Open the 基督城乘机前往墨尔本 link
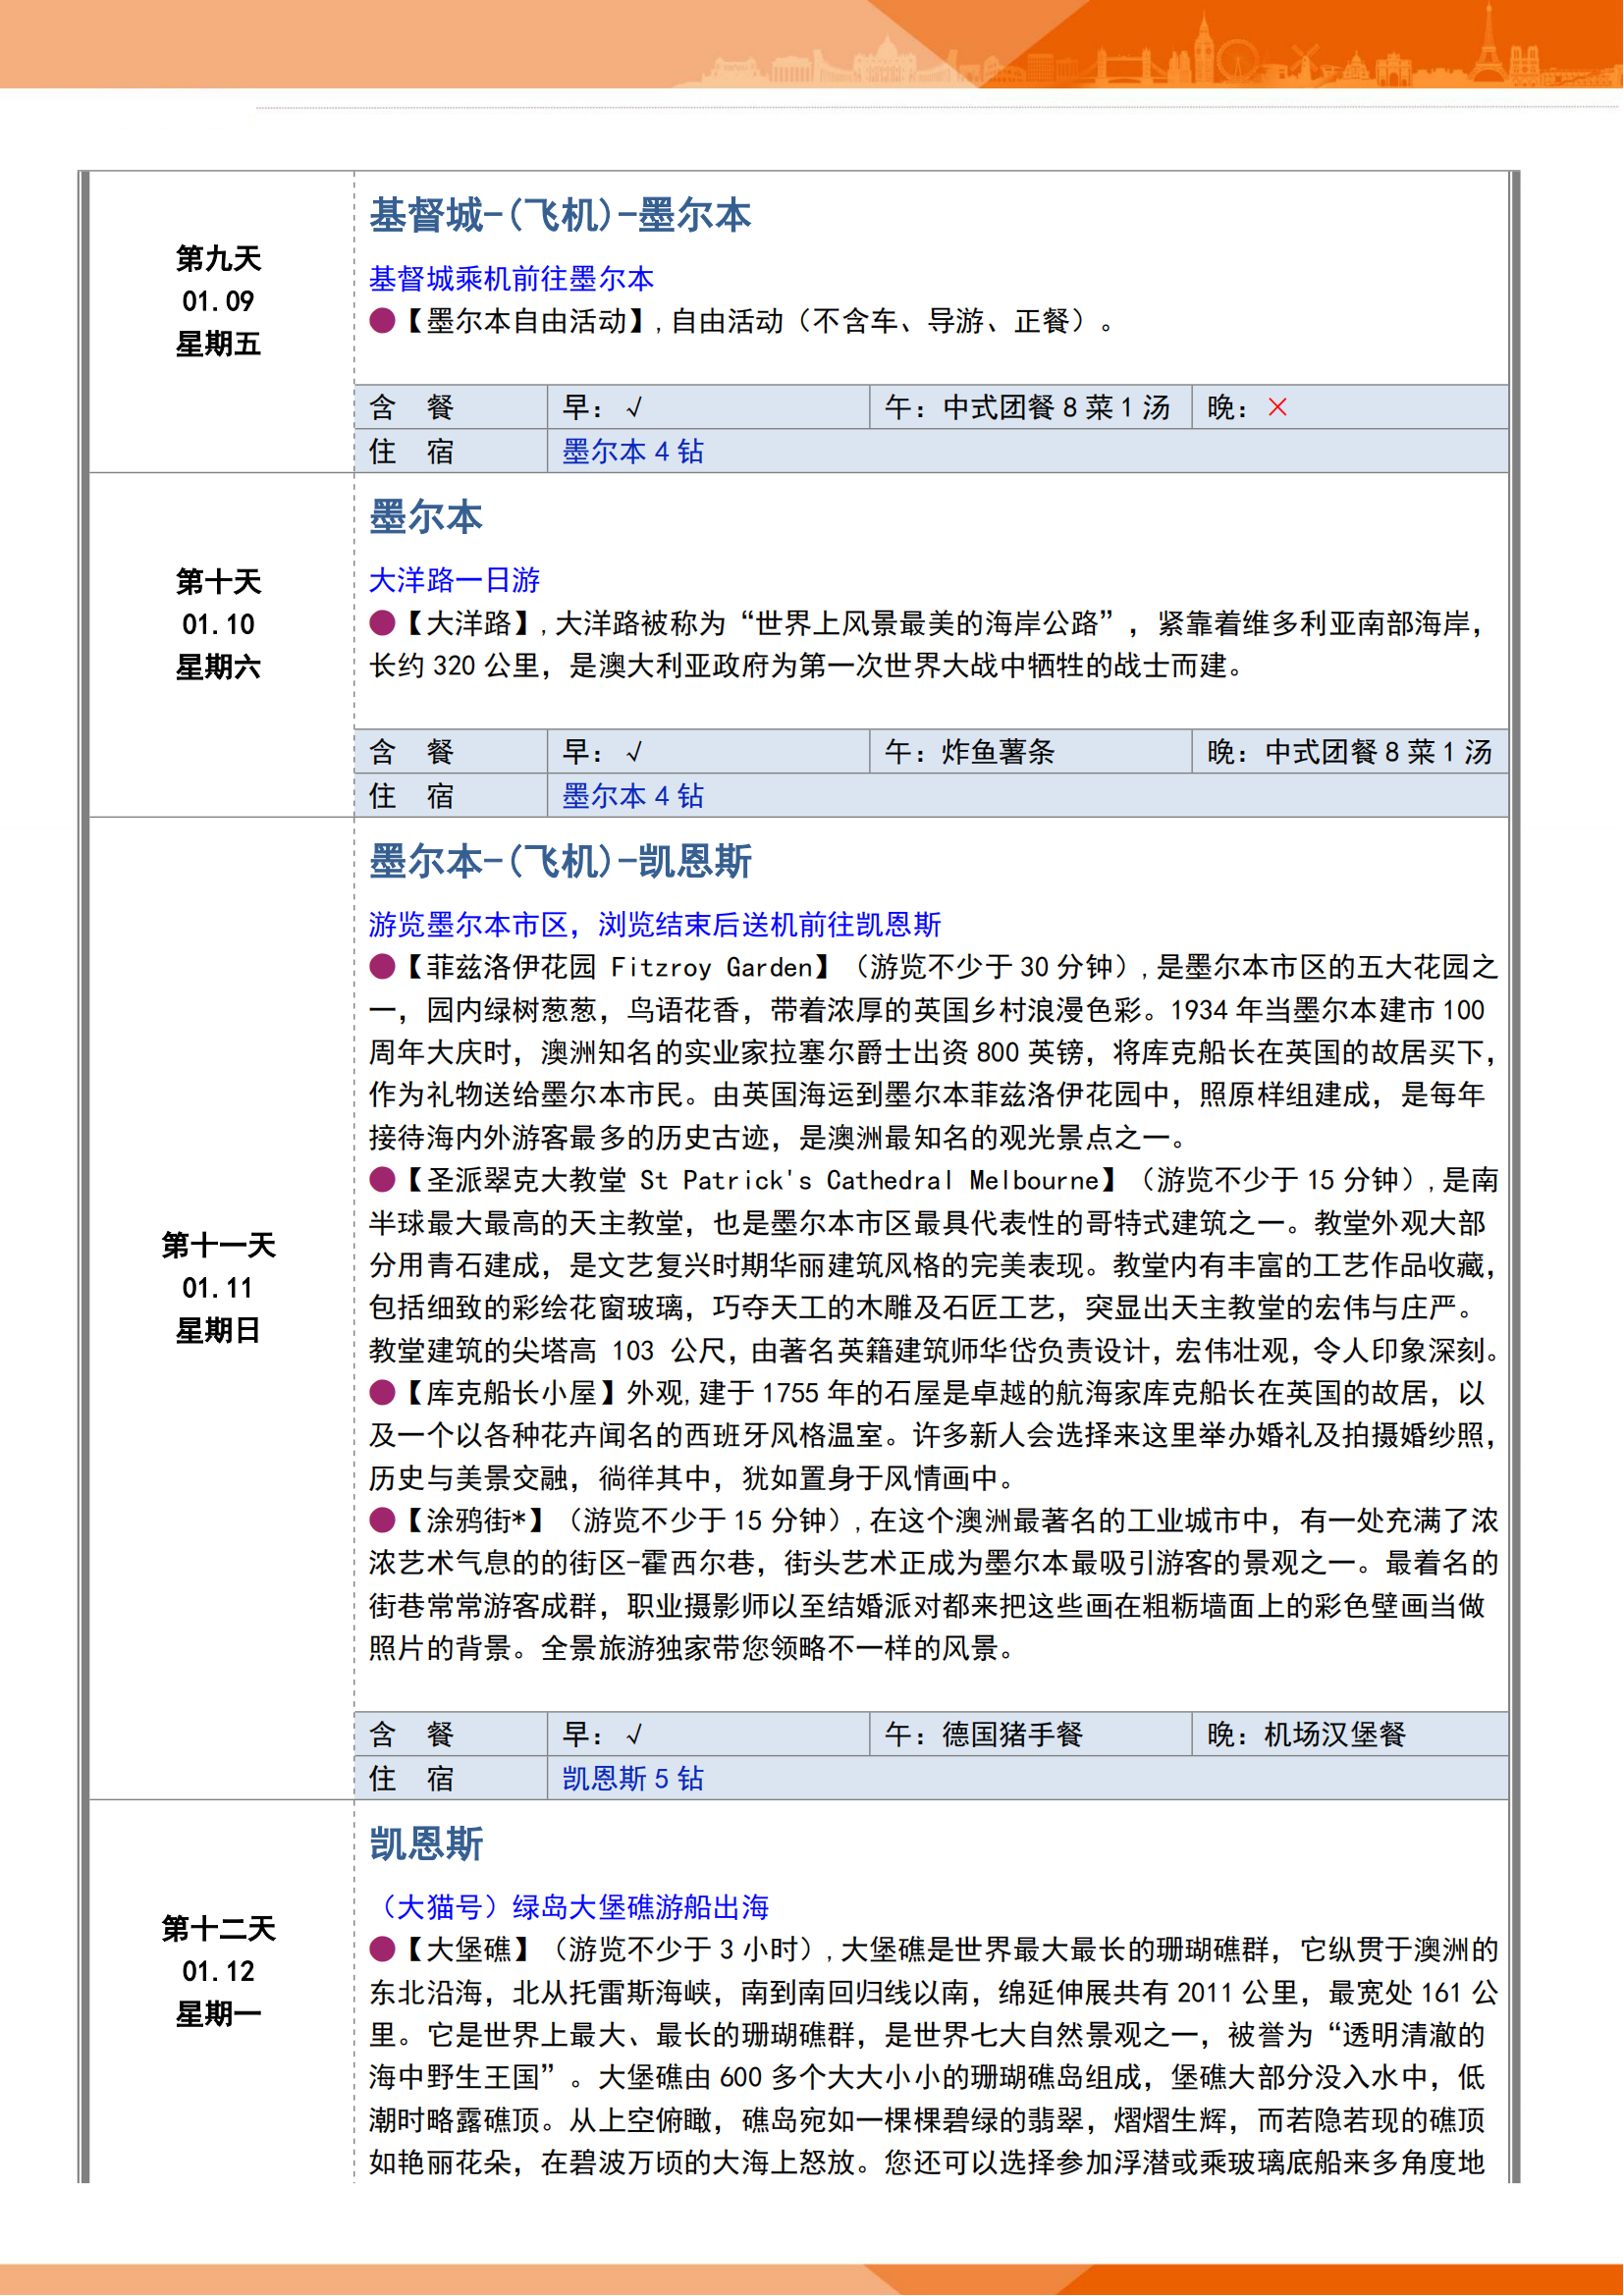 [511, 278]
